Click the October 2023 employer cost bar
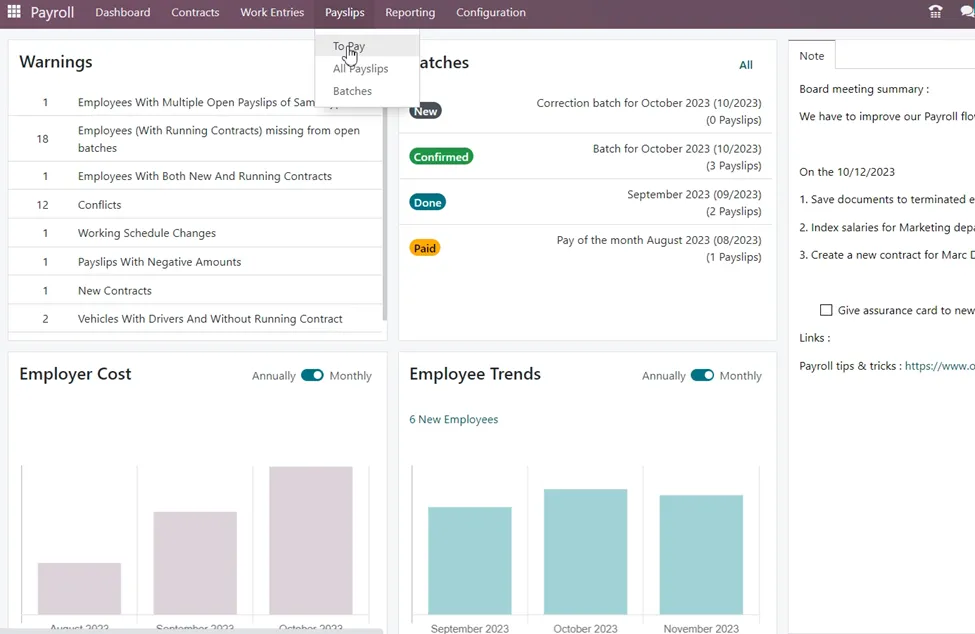Image resolution: width=975 pixels, height=634 pixels. [311, 540]
